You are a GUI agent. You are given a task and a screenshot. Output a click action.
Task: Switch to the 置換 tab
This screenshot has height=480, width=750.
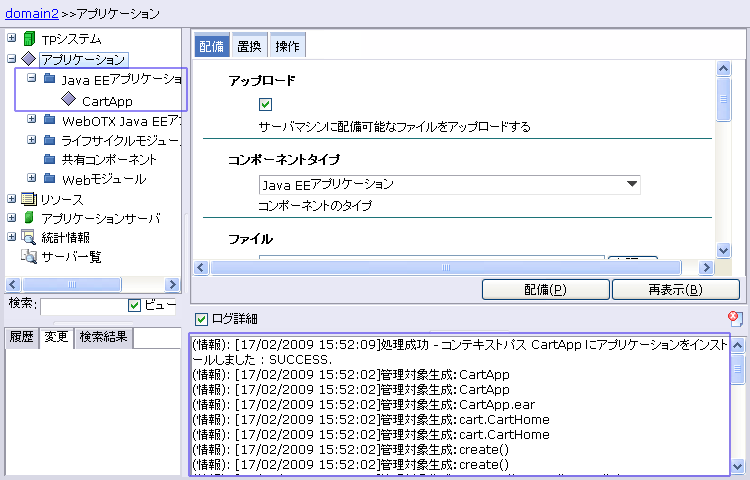248,46
